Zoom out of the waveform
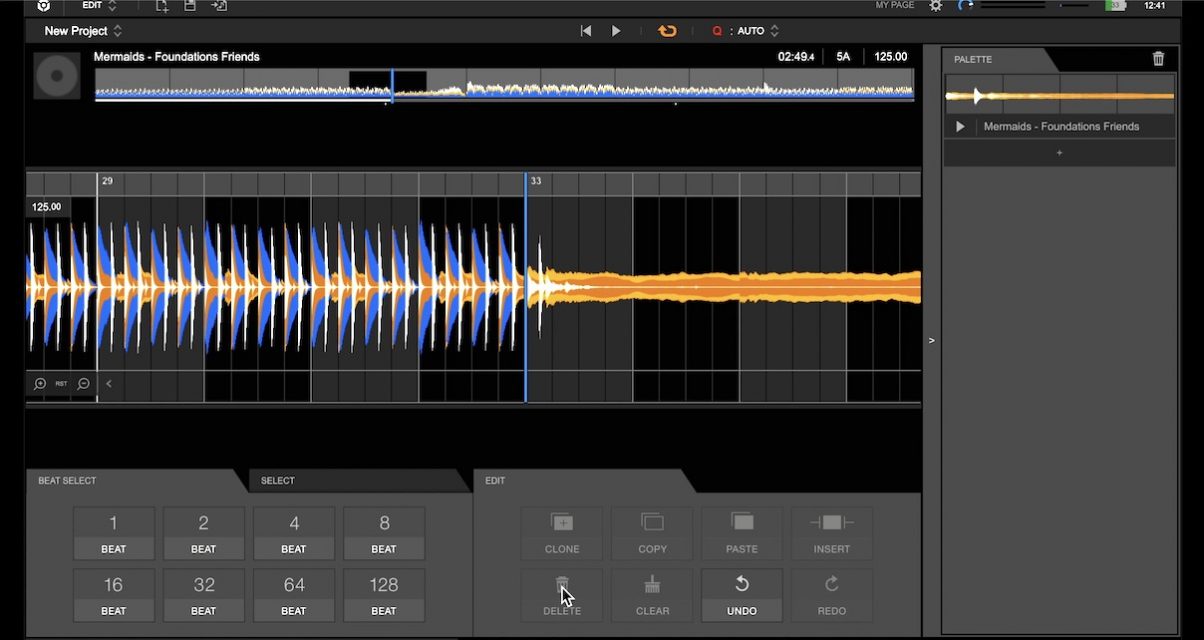The image size is (1204, 640). pos(84,383)
